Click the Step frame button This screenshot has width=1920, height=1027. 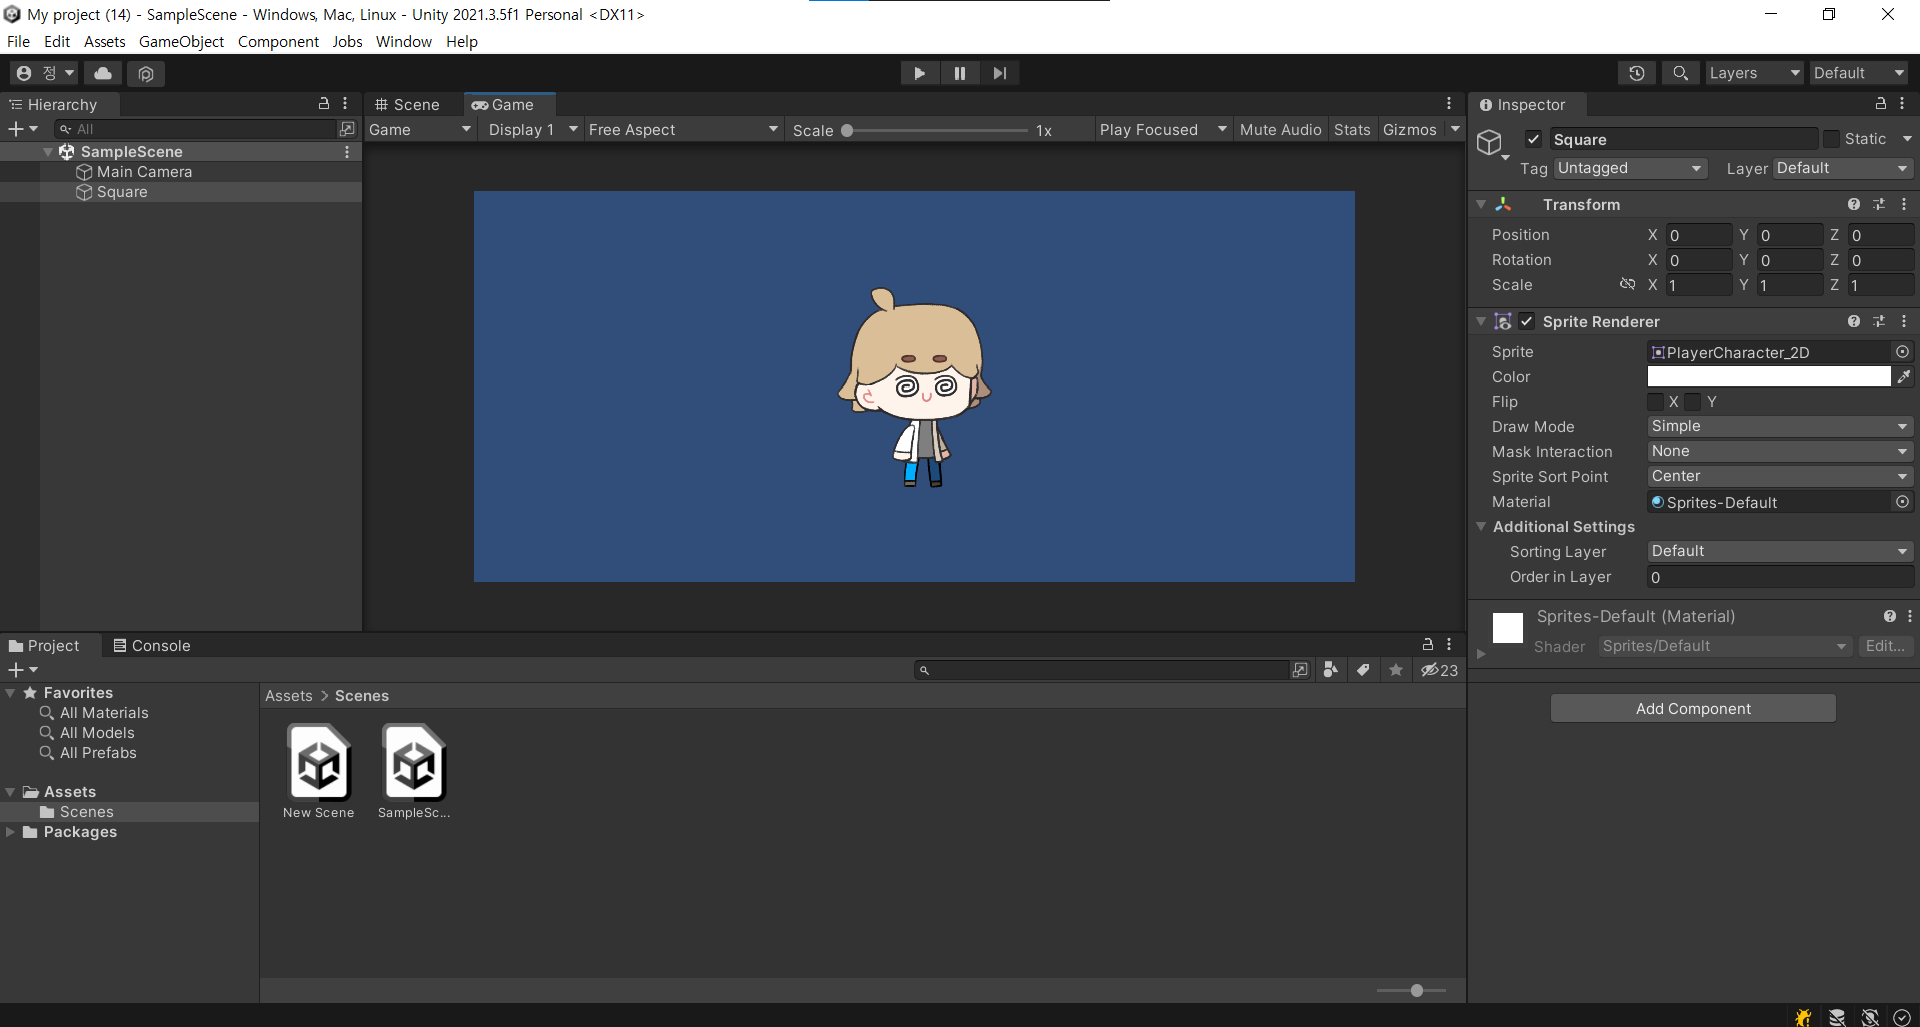999,73
